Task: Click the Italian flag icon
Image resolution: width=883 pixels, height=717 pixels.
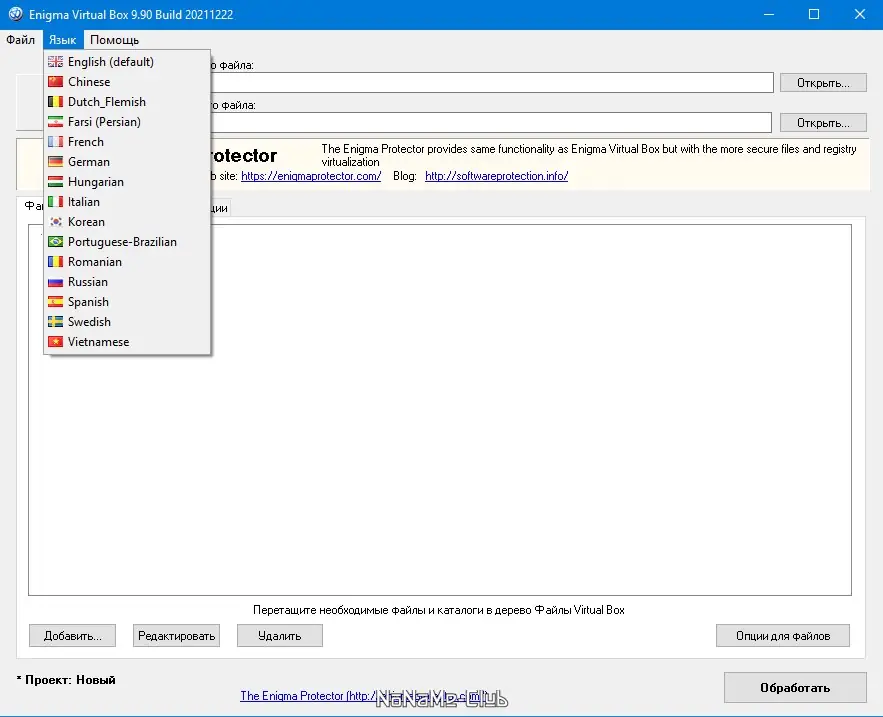Action: click(55, 202)
